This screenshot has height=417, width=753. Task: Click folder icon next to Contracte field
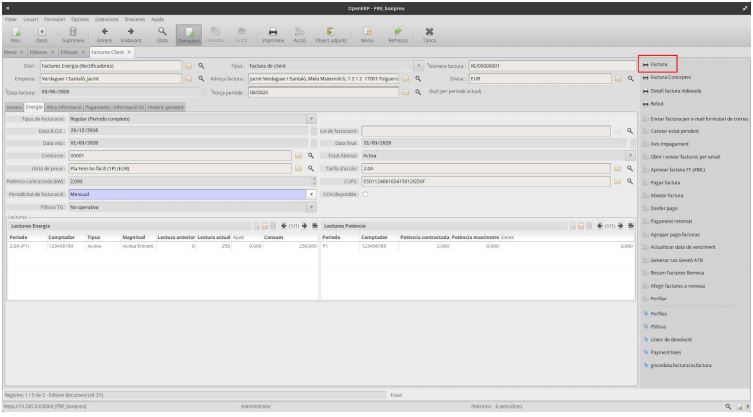(x=297, y=155)
